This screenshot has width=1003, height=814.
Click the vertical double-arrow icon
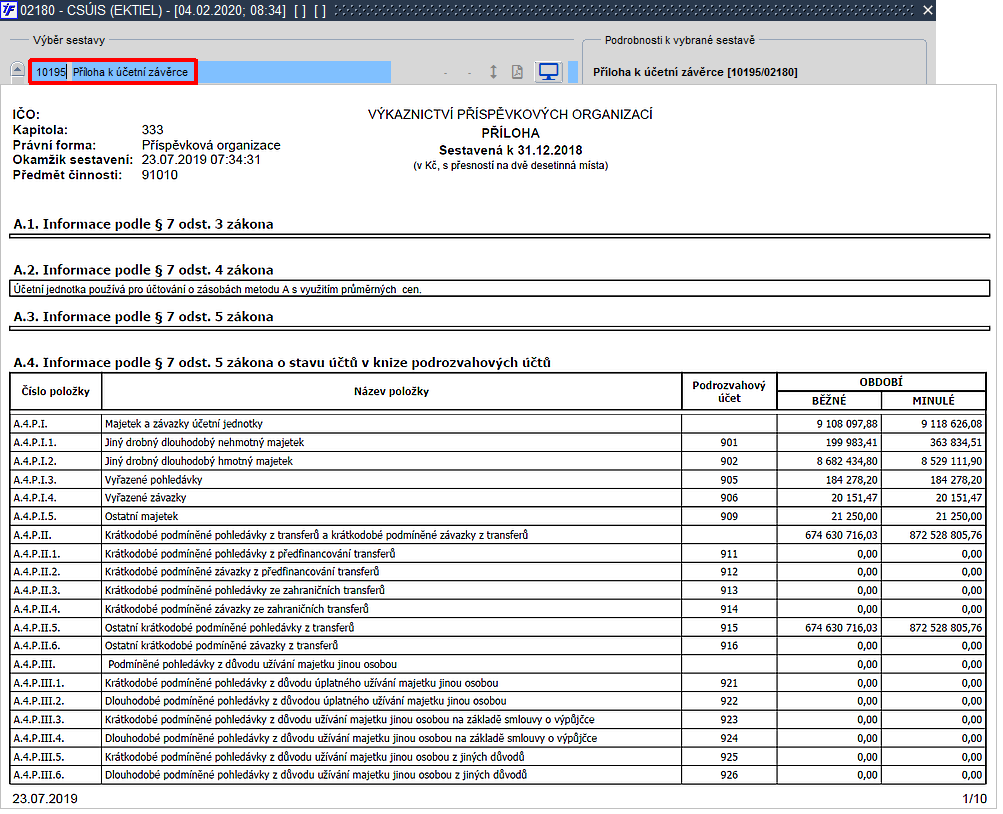493,72
